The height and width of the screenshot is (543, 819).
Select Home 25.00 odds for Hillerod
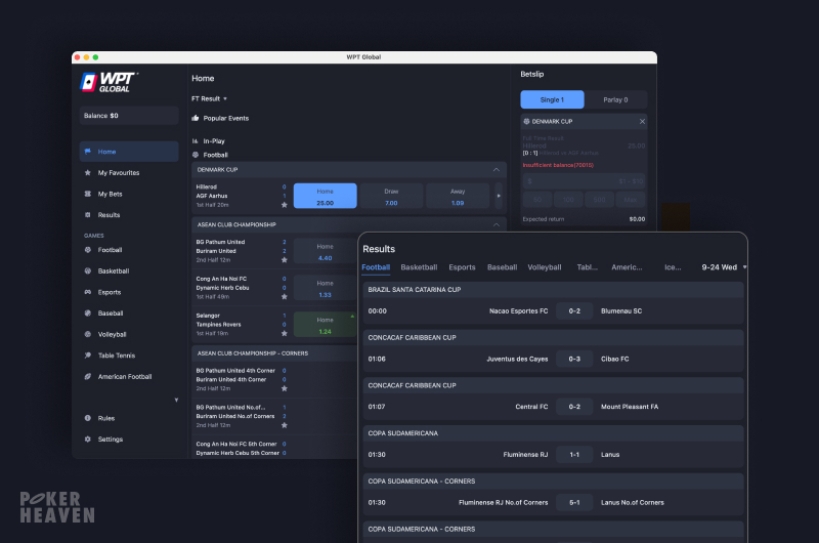pos(325,196)
